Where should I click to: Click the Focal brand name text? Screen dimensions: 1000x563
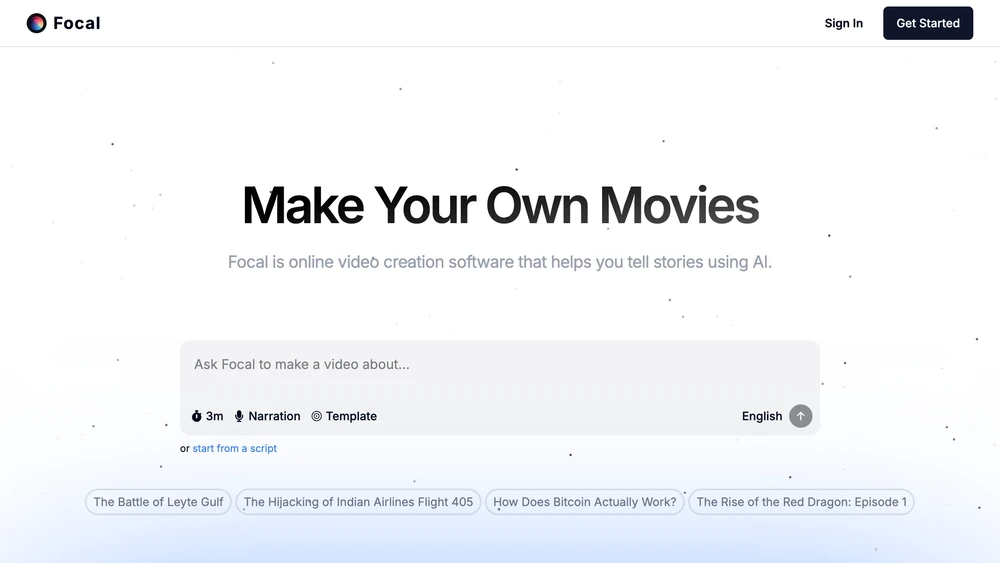tap(77, 23)
